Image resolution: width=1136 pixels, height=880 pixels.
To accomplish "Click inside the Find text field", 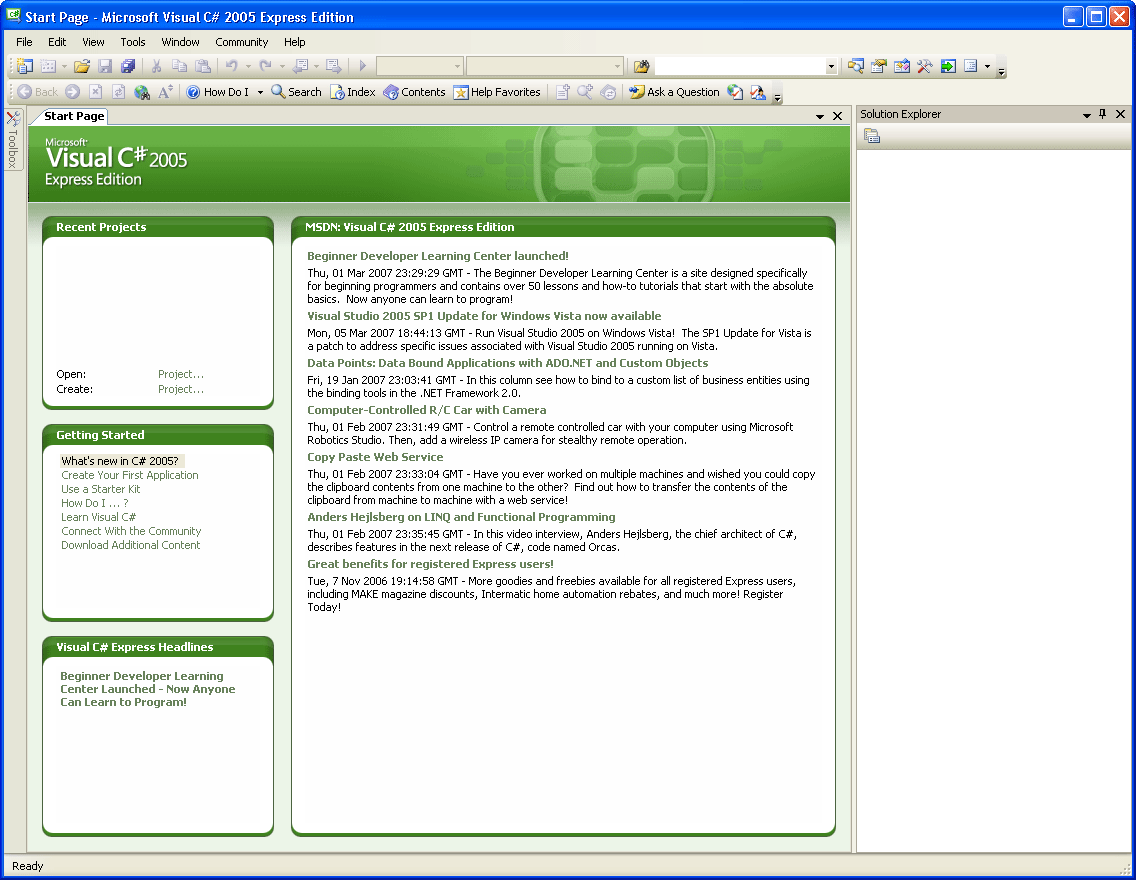I will (x=738, y=66).
